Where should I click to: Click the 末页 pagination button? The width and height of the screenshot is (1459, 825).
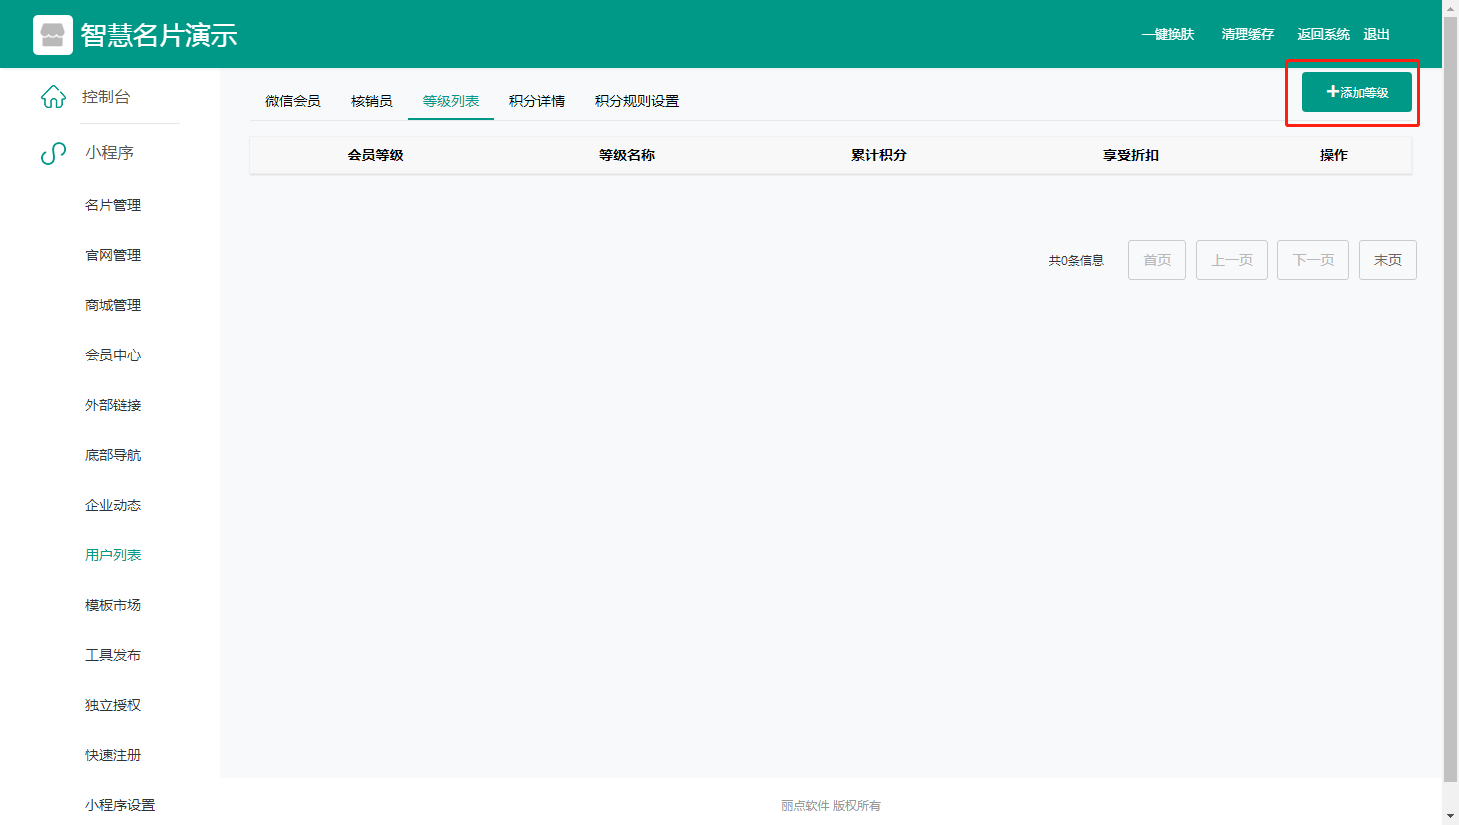[x=1388, y=260]
